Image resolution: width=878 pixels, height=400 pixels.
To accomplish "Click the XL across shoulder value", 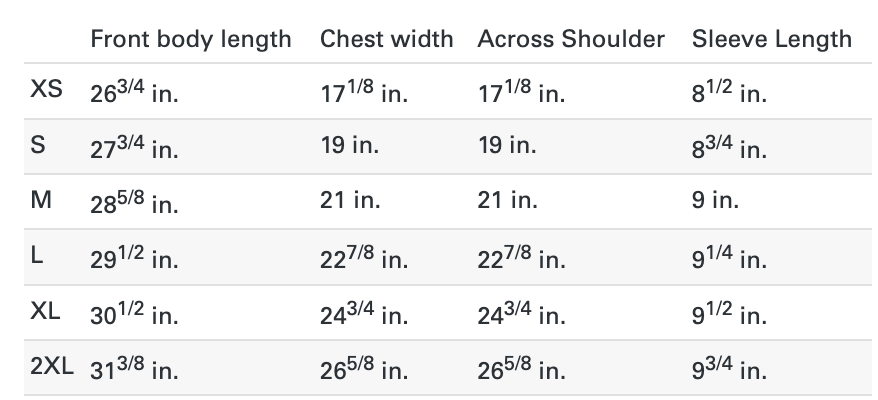I will 521,312.
